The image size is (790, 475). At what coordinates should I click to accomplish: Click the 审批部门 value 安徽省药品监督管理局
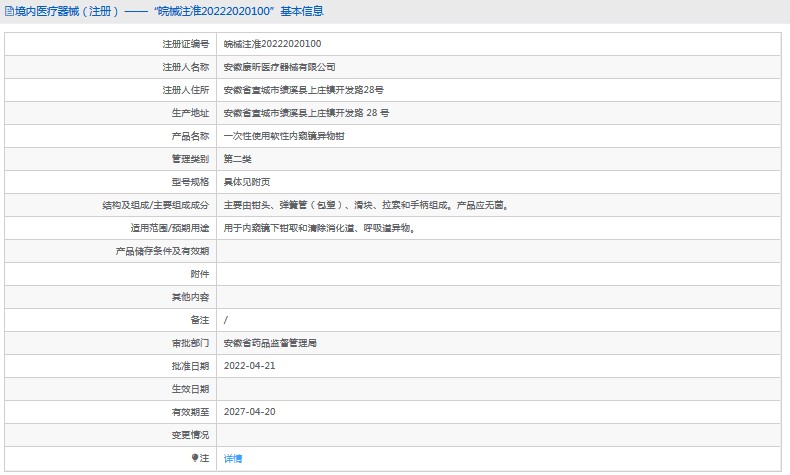point(270,343)
